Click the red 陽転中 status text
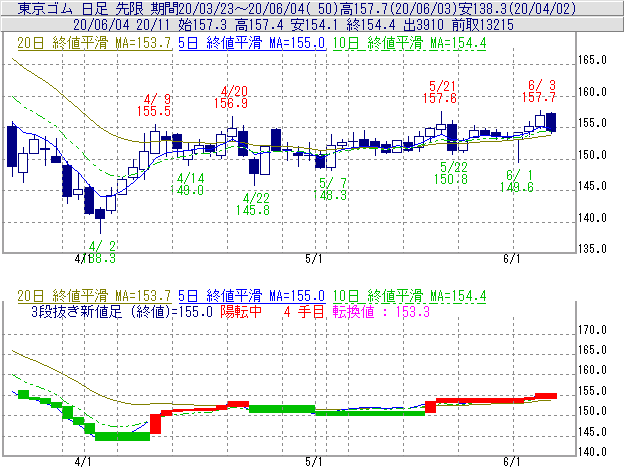 [241, 311]
